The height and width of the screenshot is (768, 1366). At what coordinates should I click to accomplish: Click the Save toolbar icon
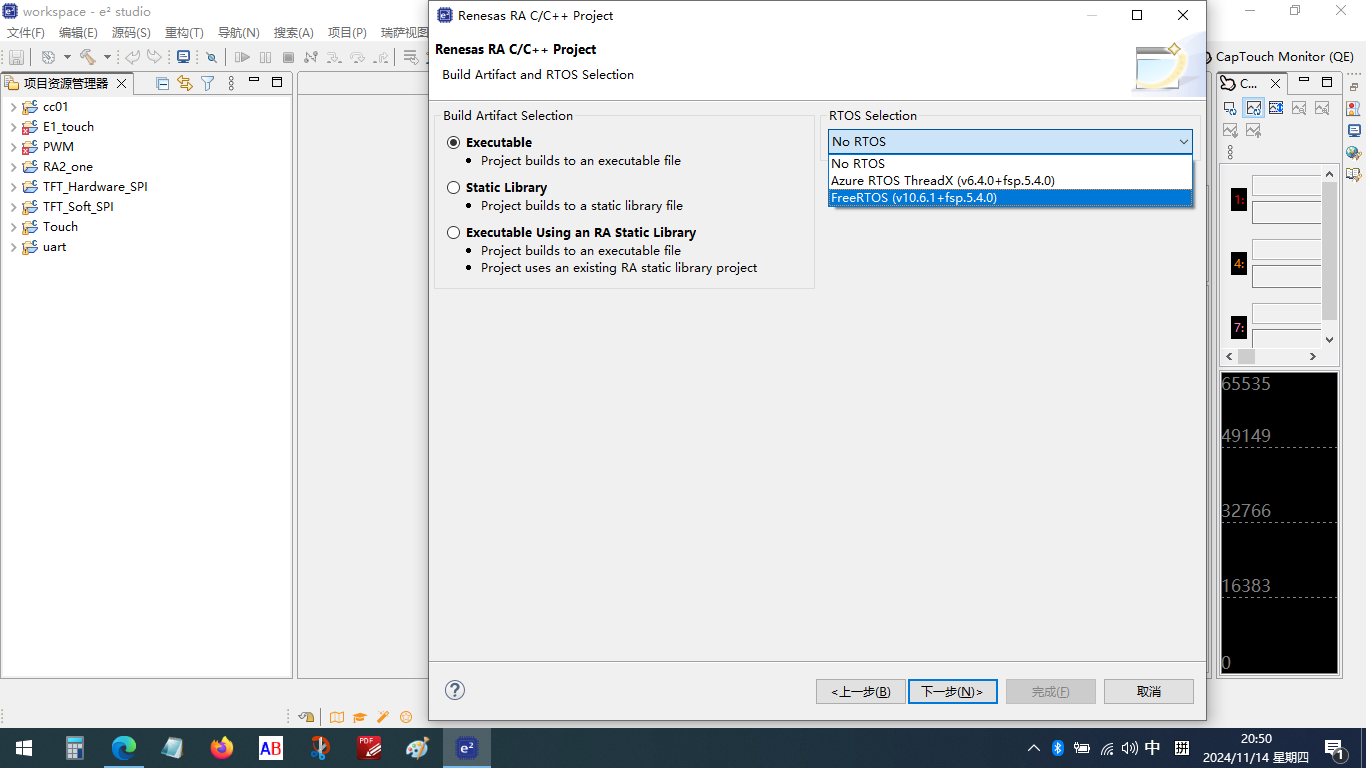pos(16,58)
